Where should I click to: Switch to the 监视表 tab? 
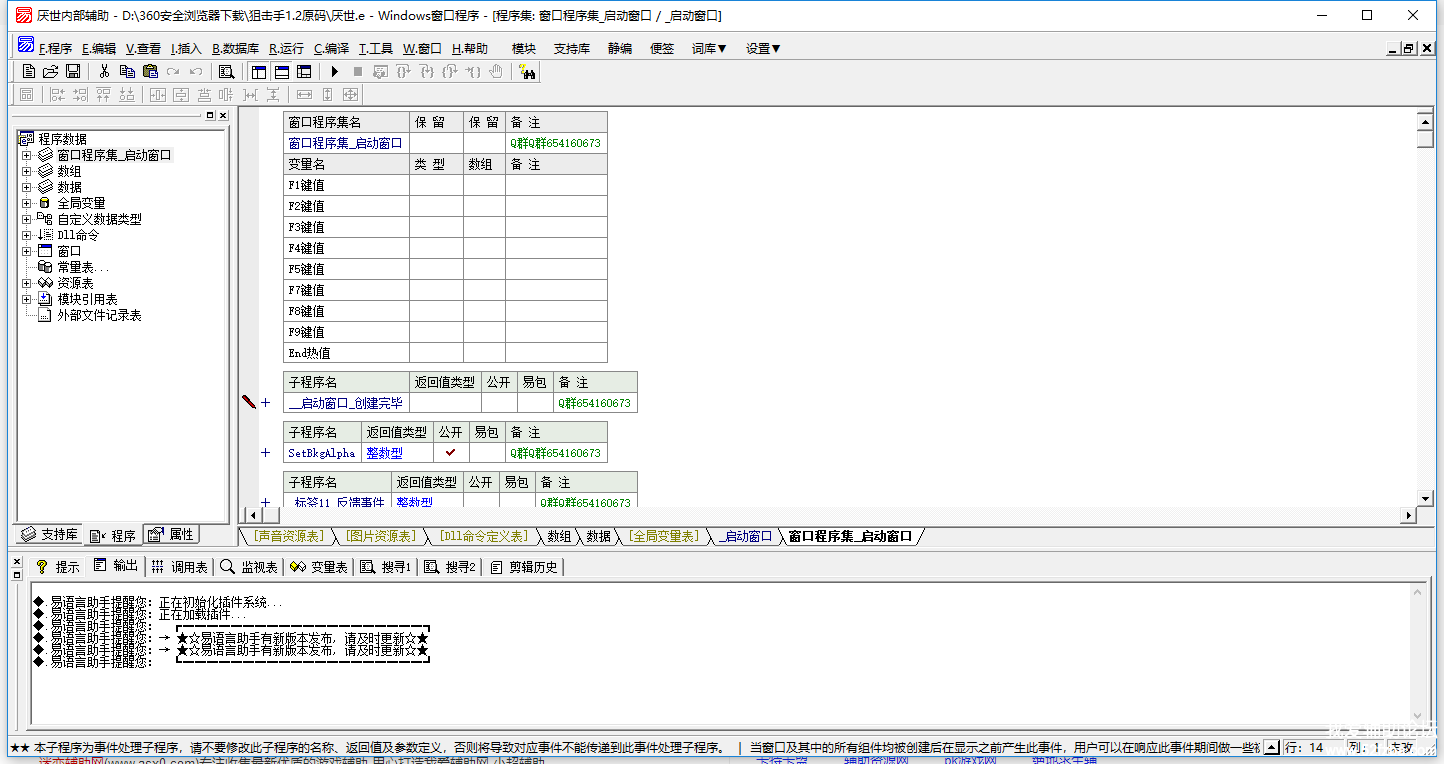click(x=249, y=567)
